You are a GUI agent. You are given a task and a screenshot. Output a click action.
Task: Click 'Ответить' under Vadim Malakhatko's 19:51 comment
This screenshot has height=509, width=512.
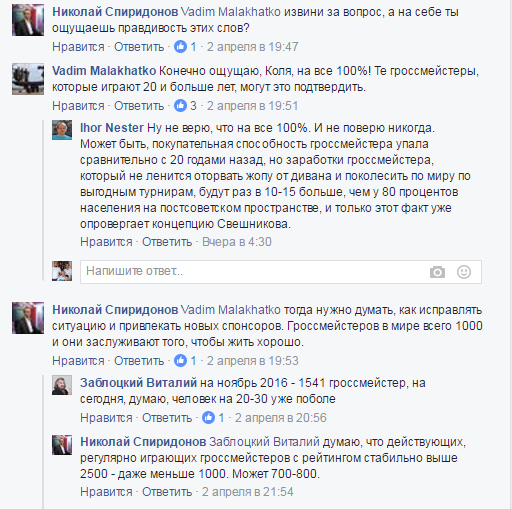click(139, 106)
